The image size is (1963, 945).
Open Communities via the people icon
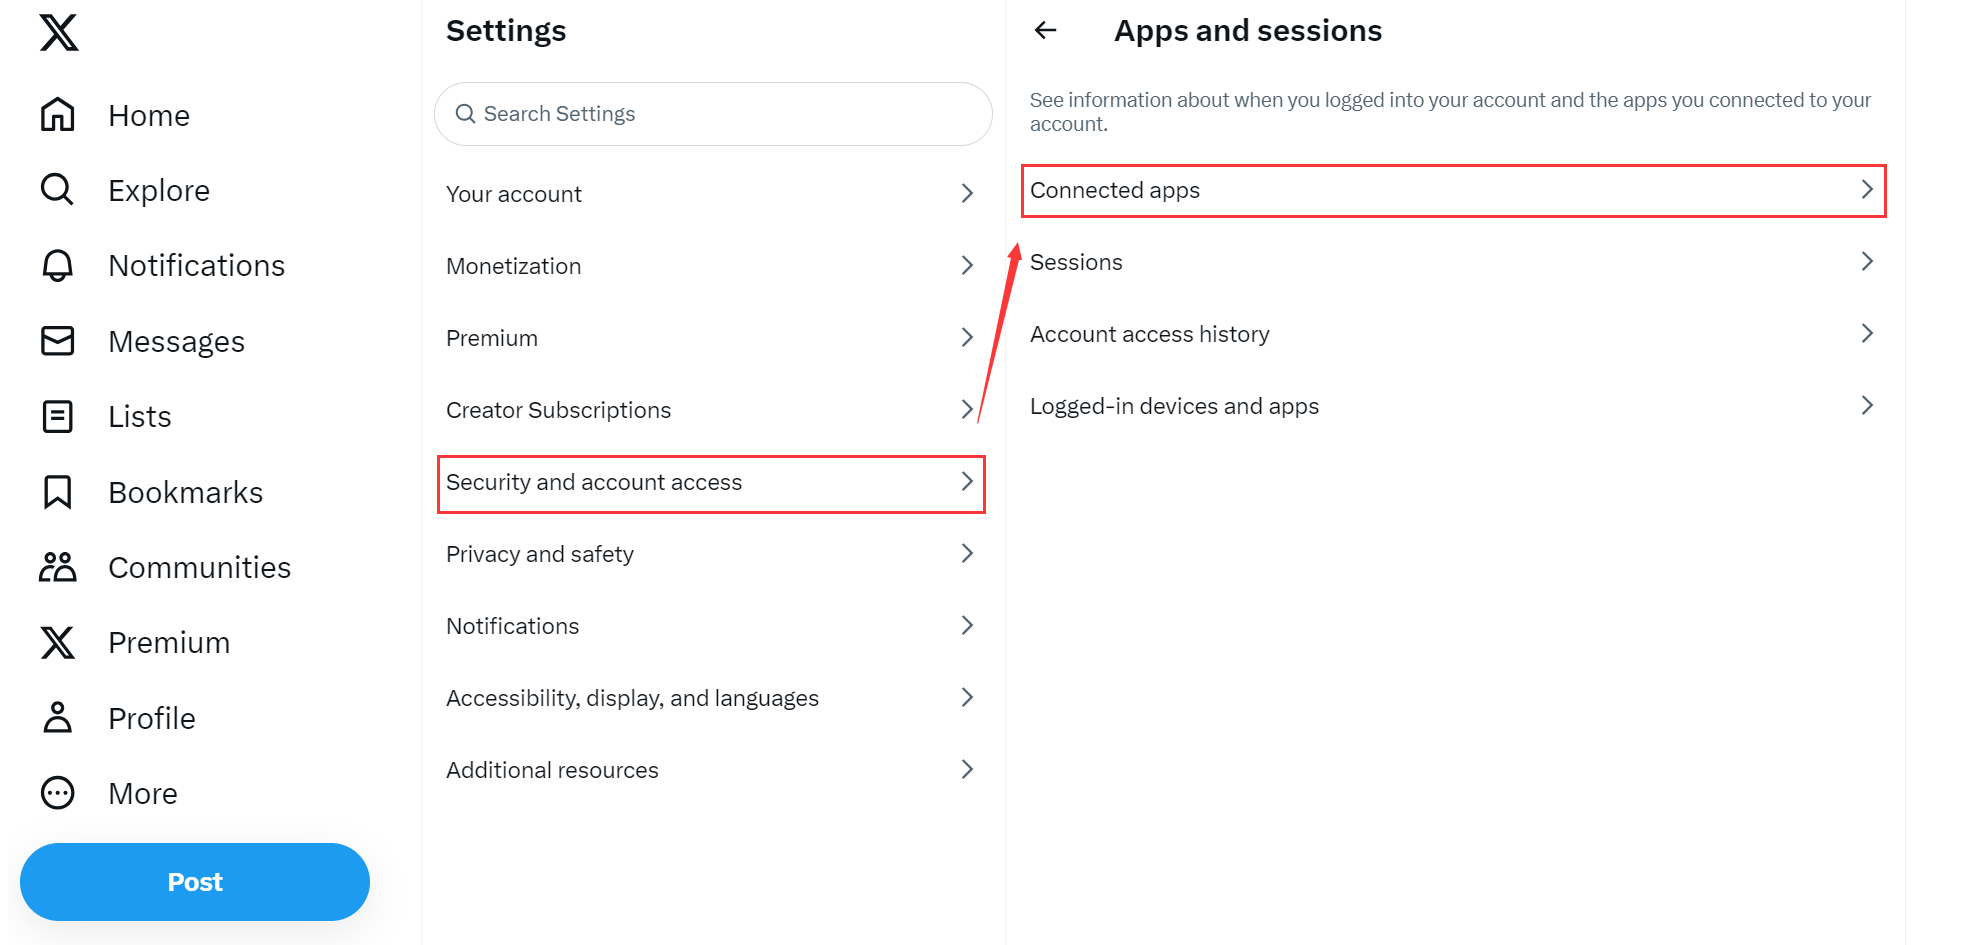pos(58,567)
